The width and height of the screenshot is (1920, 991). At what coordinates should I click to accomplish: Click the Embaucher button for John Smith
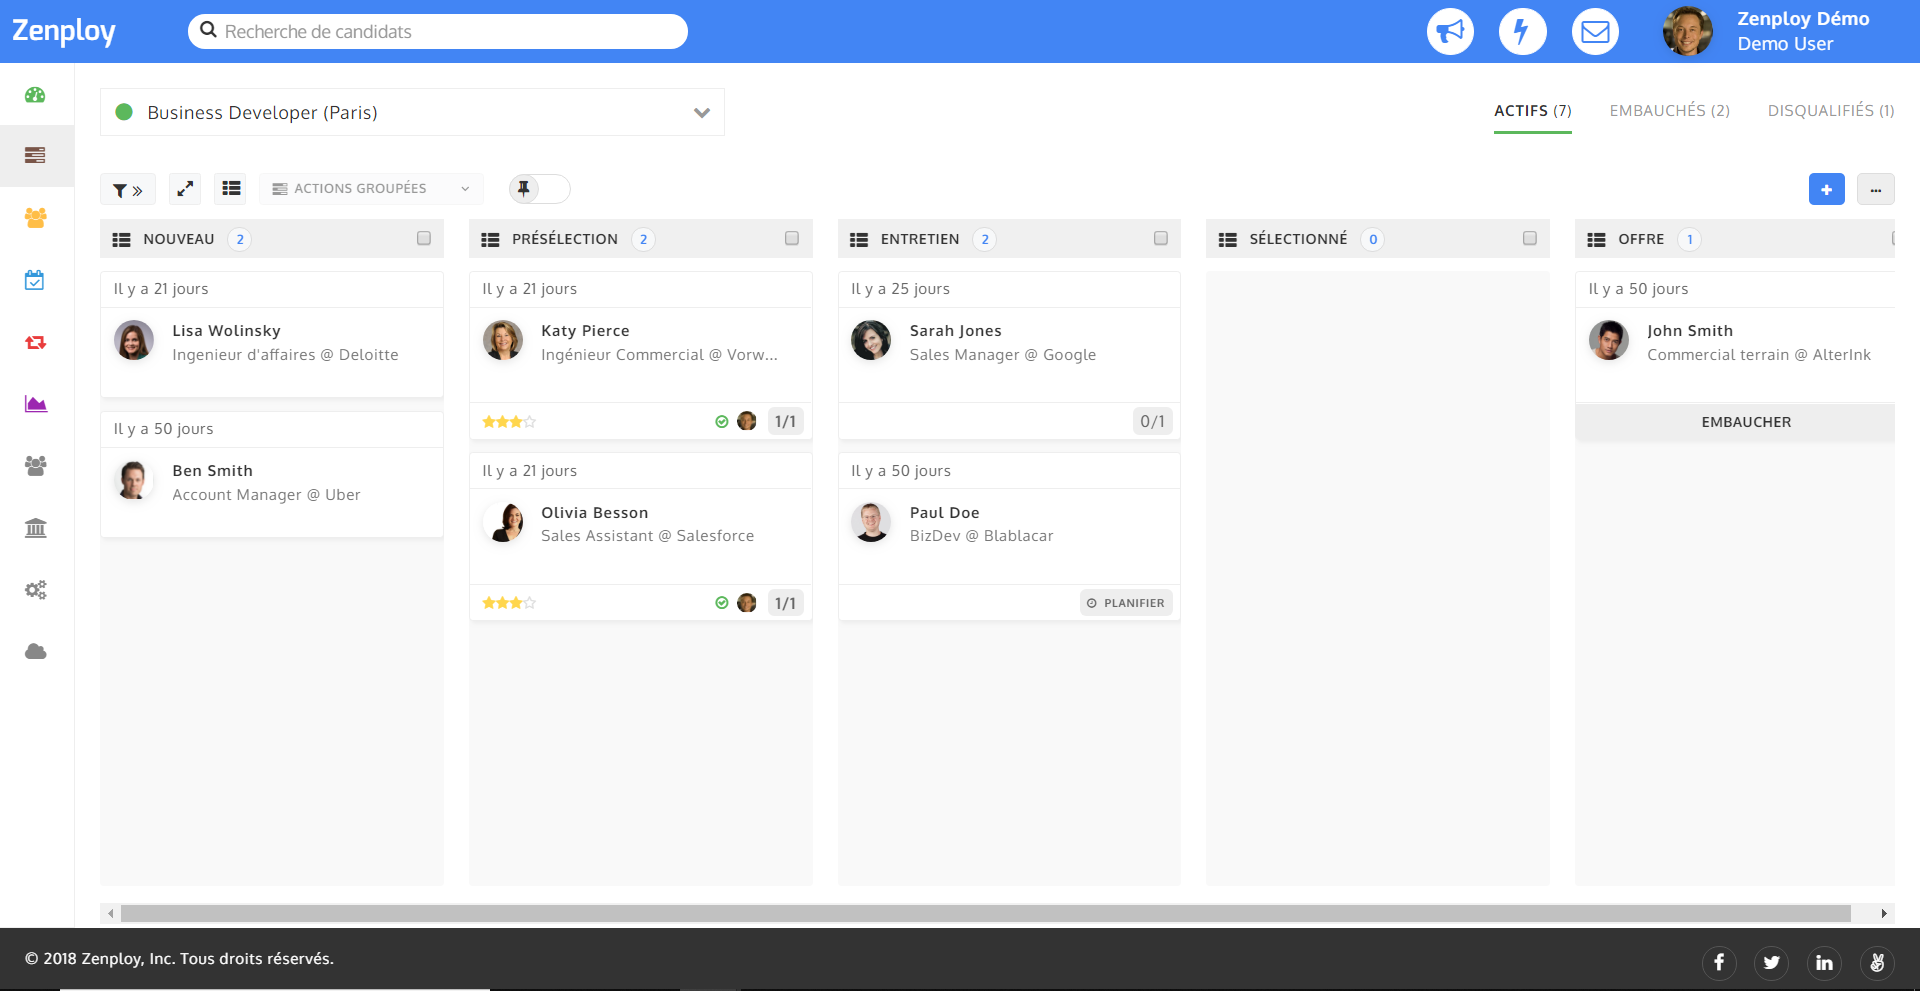click(x=1735, y=422)
